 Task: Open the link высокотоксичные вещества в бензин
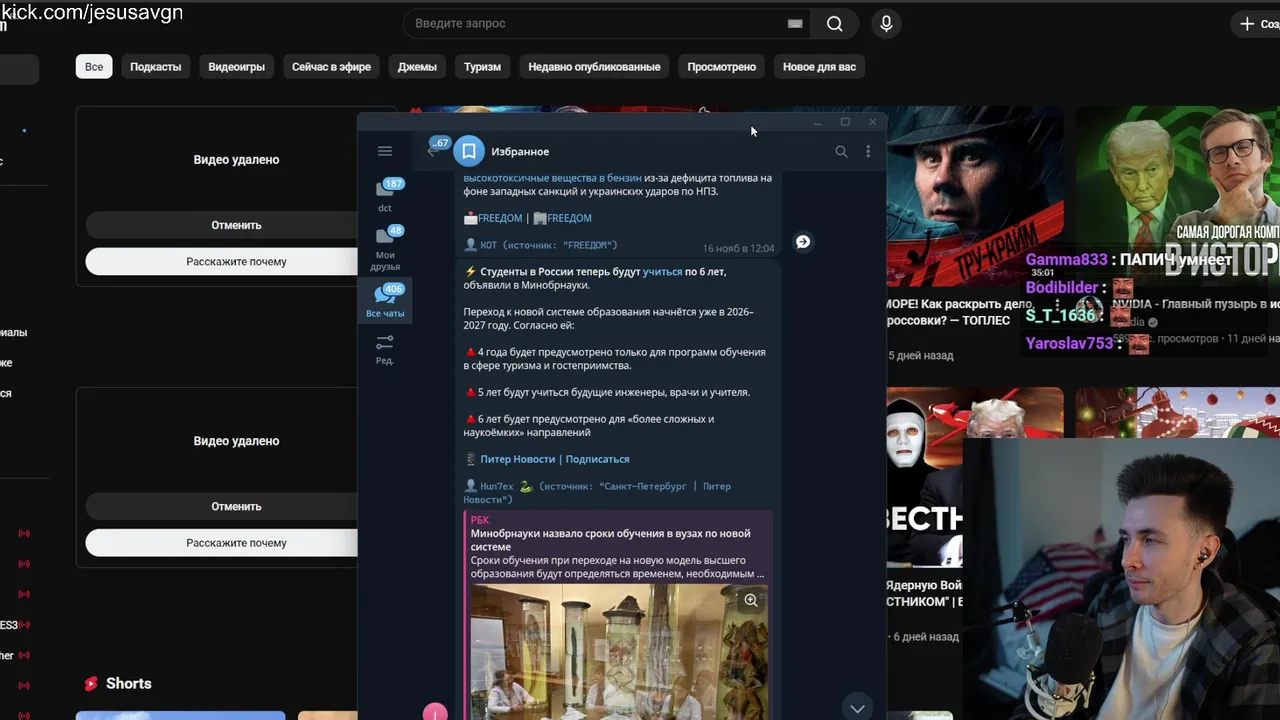pos(552,178)
